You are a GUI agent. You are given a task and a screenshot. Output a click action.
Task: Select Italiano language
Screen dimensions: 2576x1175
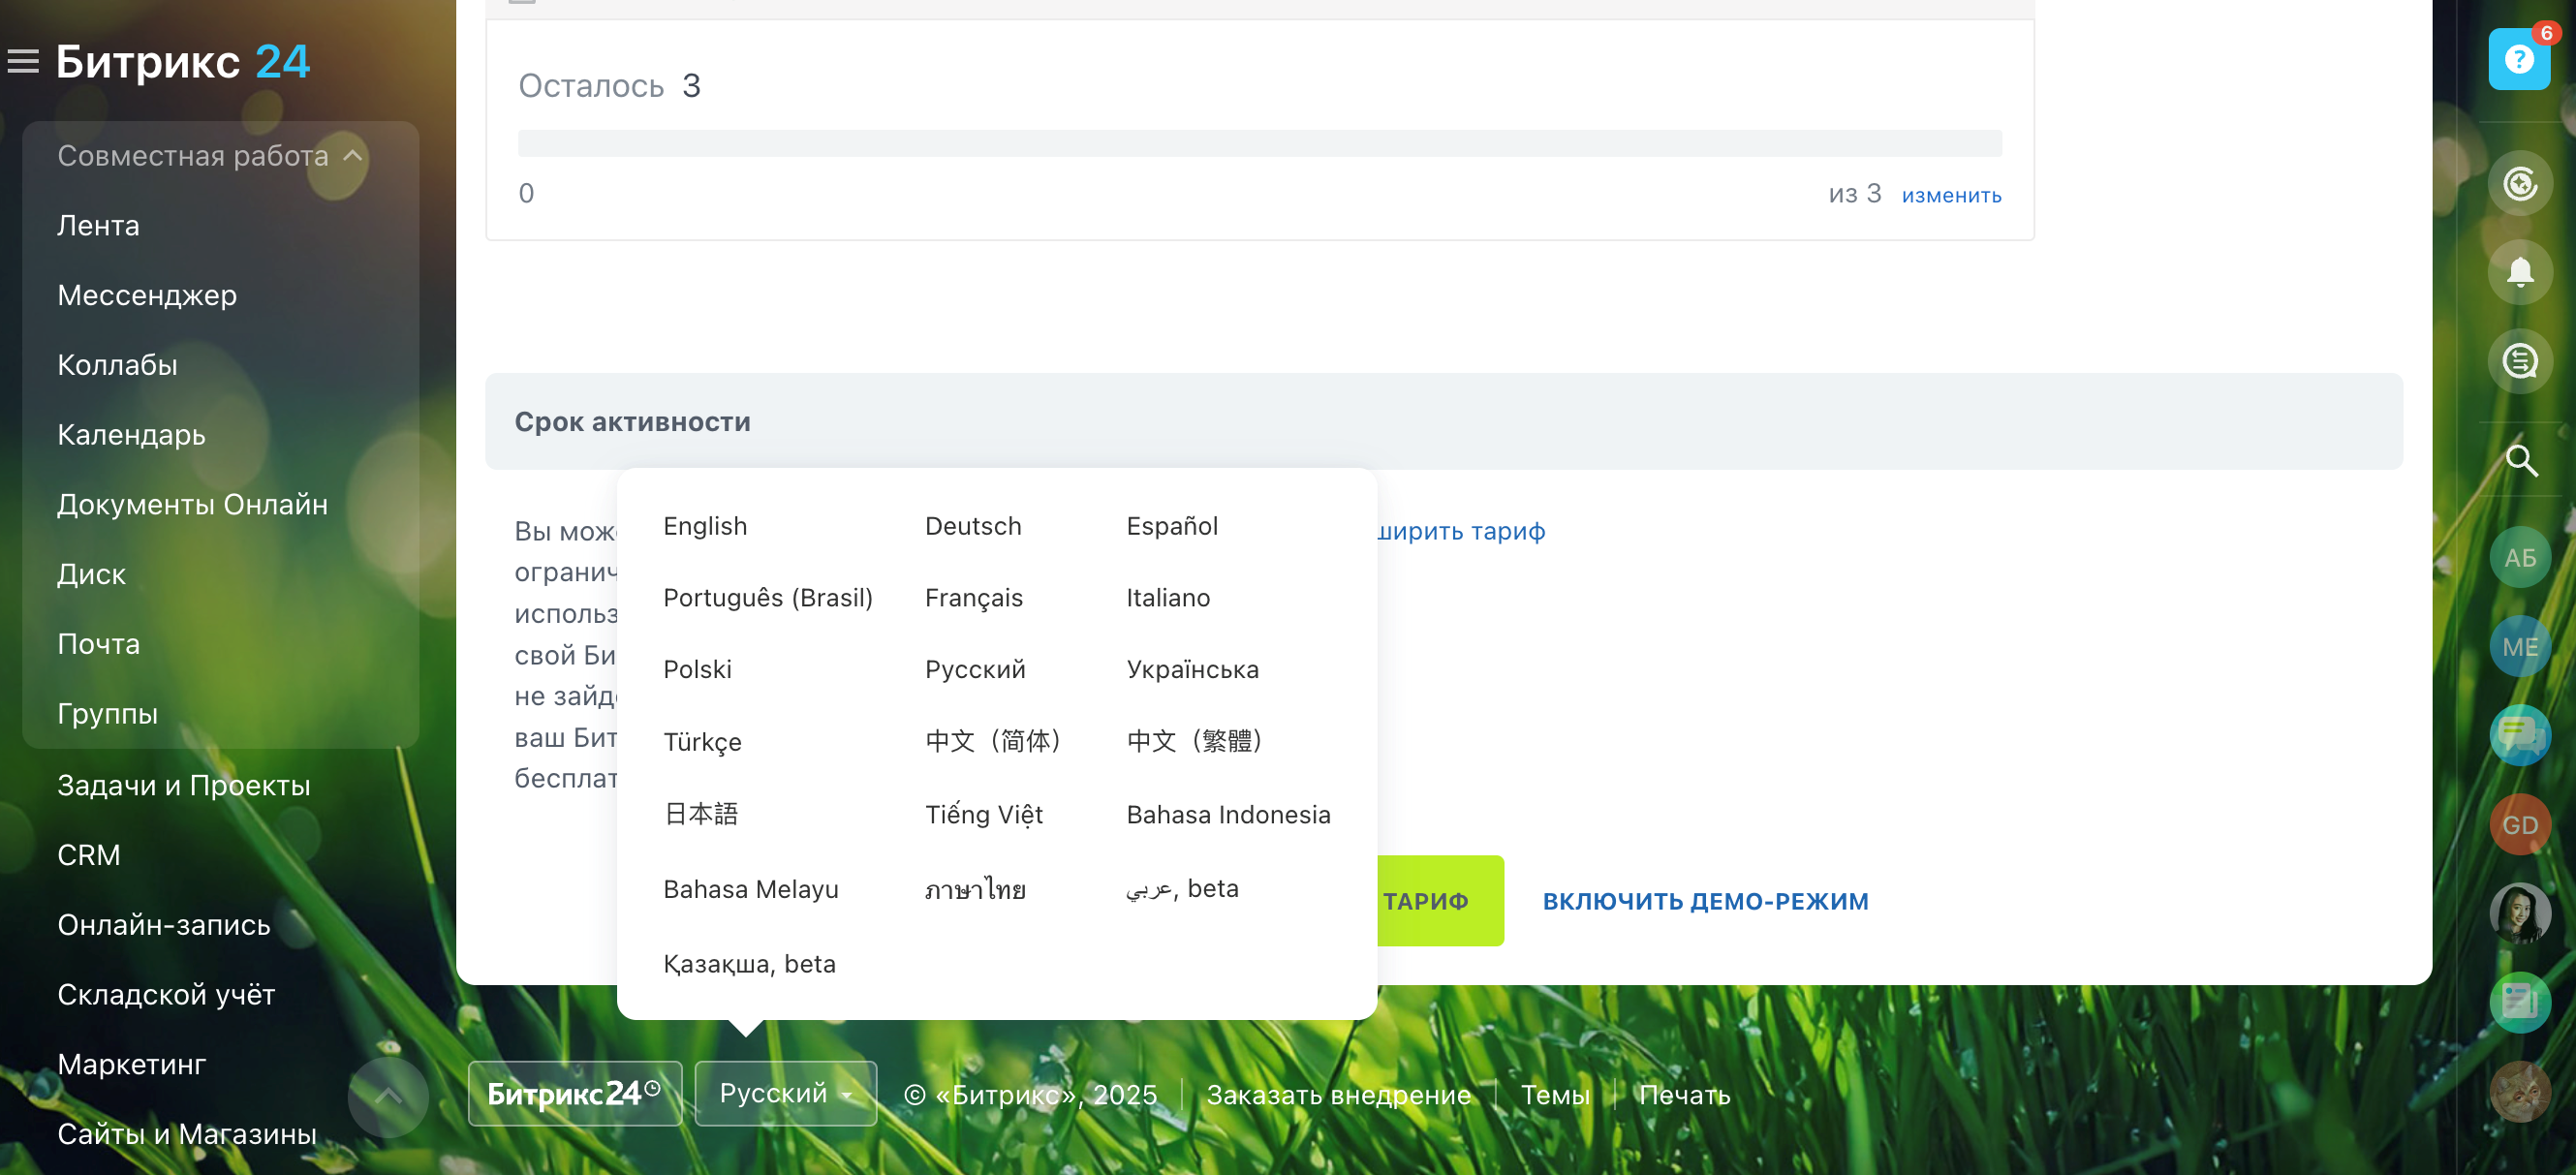[x=1167, y=598]
